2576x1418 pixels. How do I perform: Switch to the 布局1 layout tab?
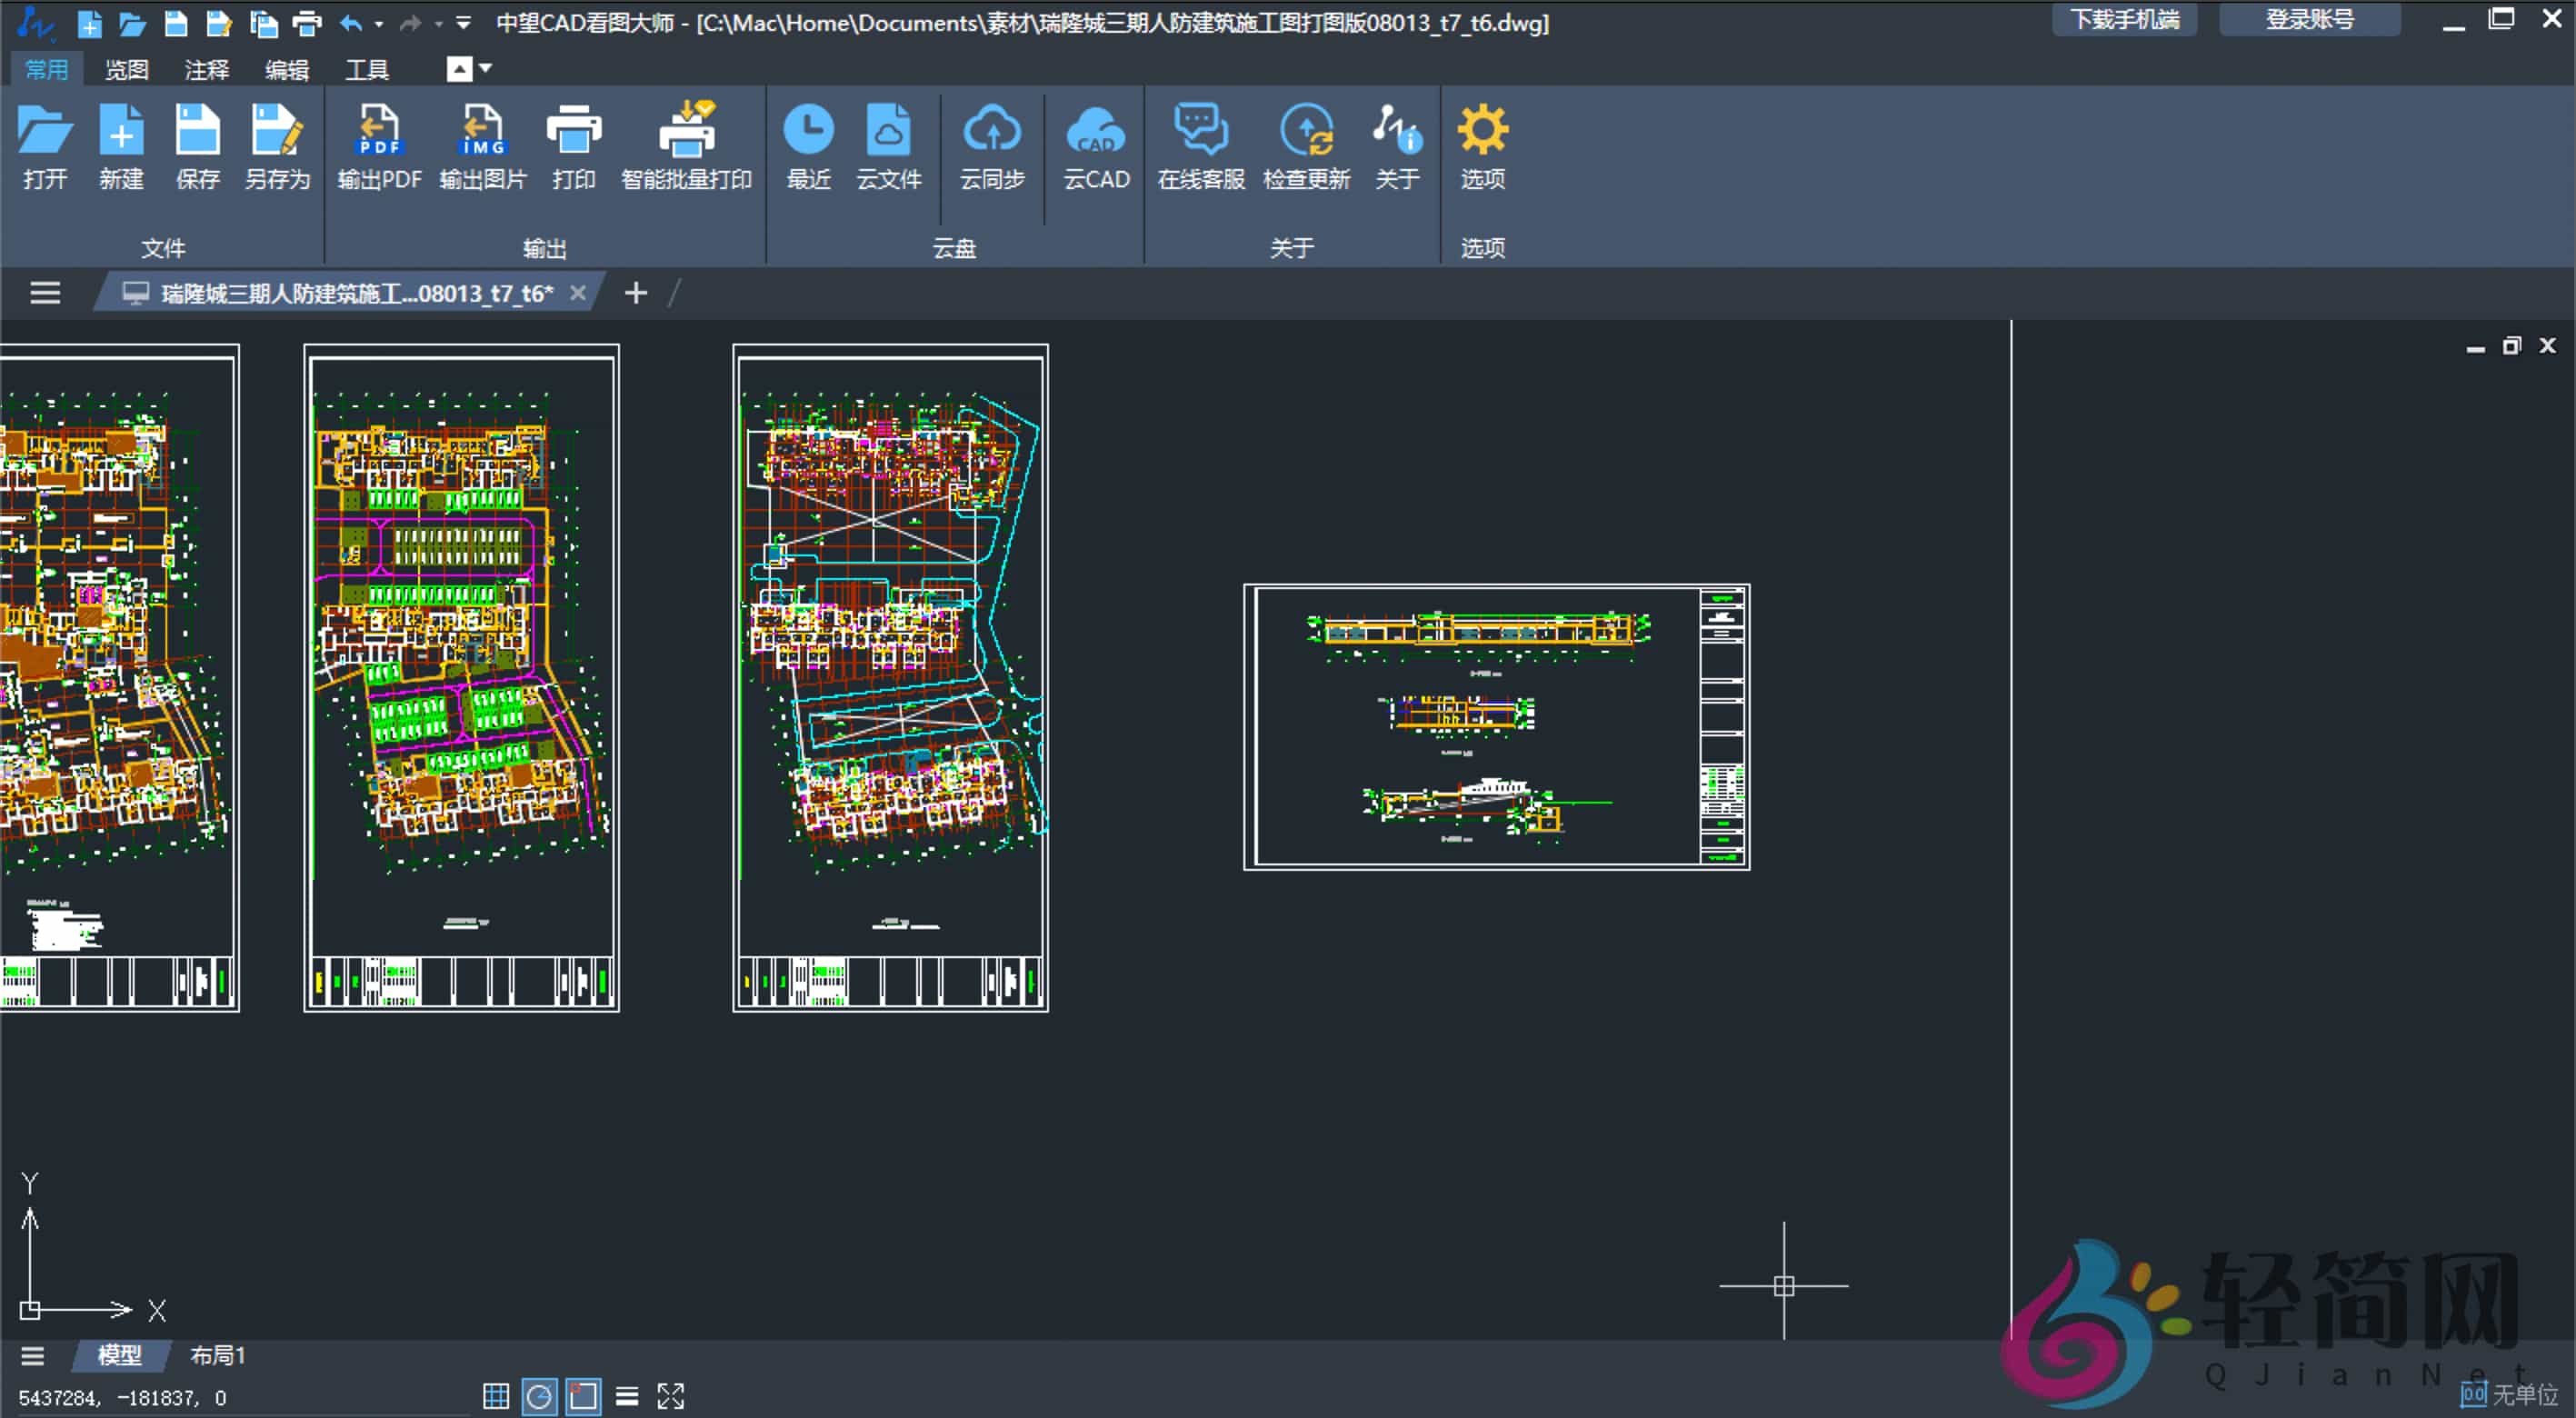(217, 1354)
